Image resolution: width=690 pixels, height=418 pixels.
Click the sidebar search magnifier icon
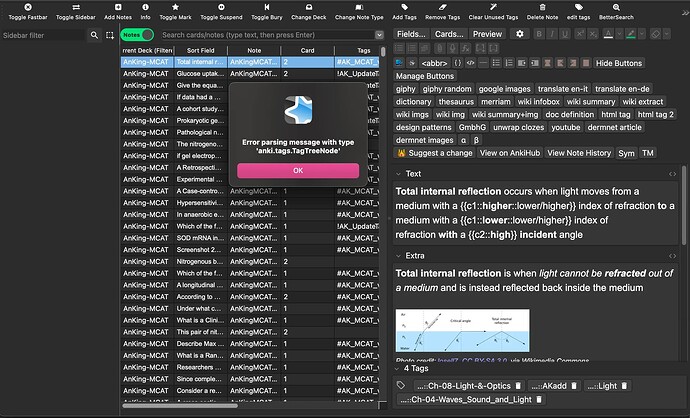95,35
